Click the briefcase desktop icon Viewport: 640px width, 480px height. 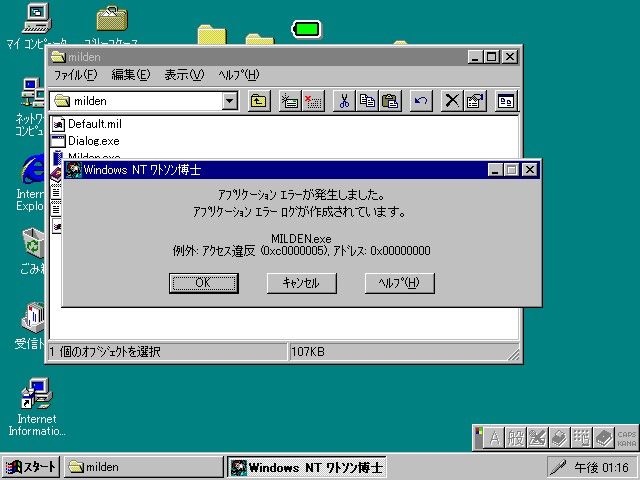pyautogui.click(x=112, y=18)
